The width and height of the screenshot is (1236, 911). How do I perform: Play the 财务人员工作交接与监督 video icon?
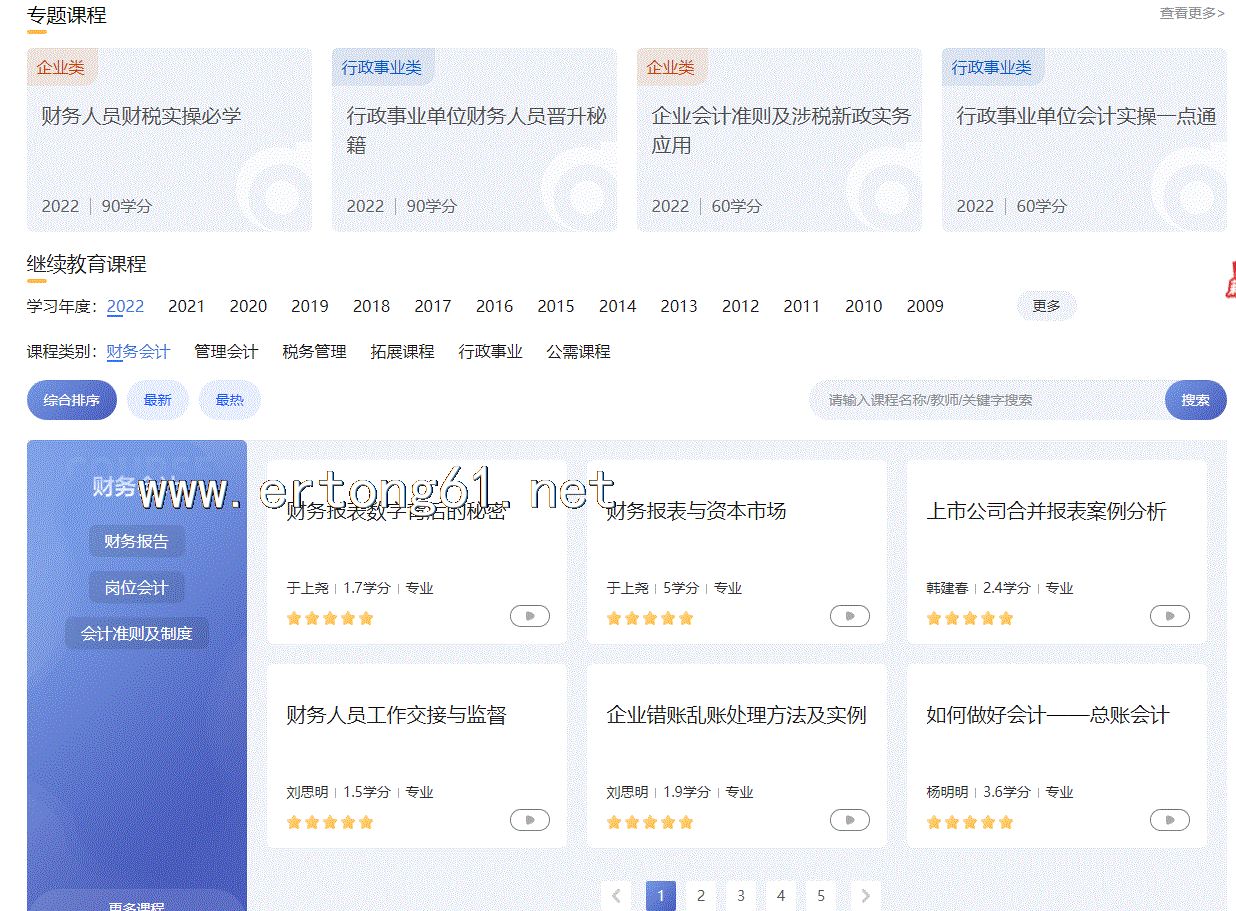[529, 820]
